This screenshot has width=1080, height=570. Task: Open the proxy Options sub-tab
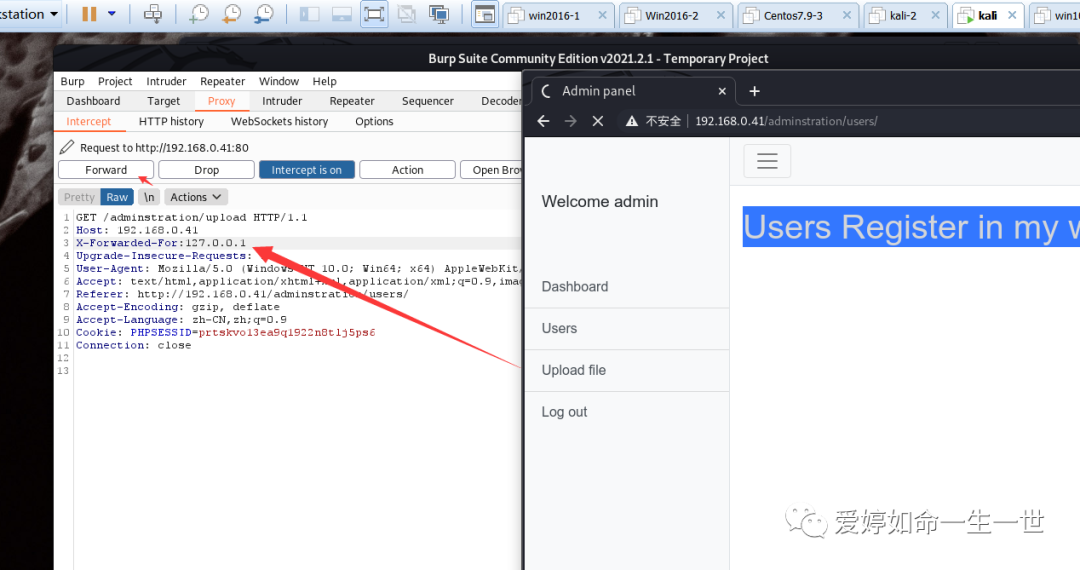[x=374, y=122]
